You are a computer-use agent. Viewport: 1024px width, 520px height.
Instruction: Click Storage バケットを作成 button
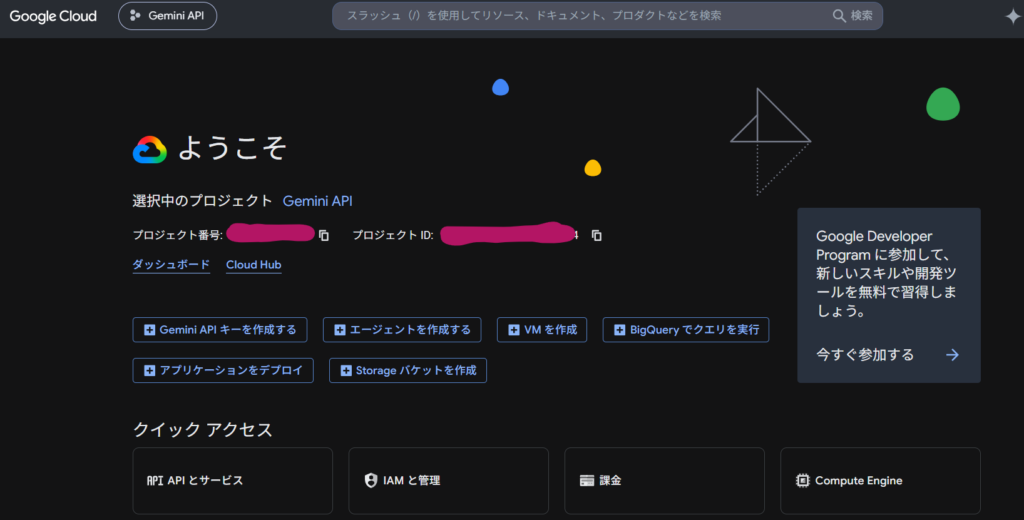[x=408, y=370]
